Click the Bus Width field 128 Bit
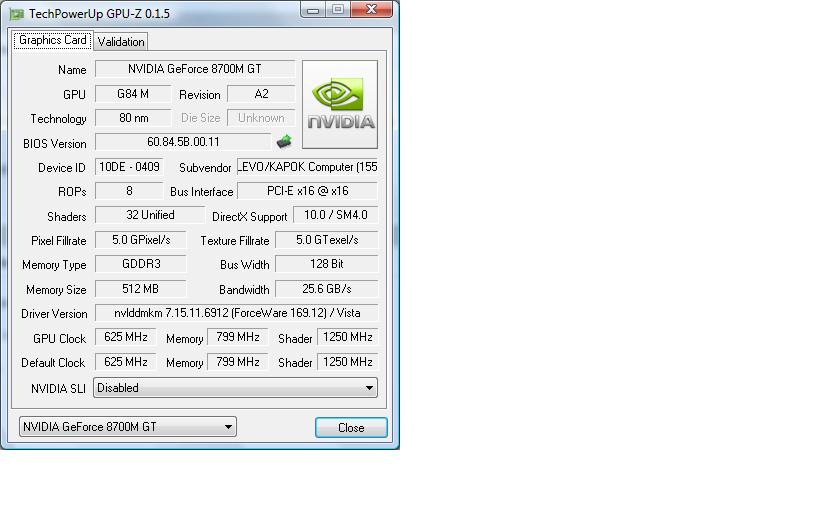This screenshot has height=525, width=840. [327, 264]
